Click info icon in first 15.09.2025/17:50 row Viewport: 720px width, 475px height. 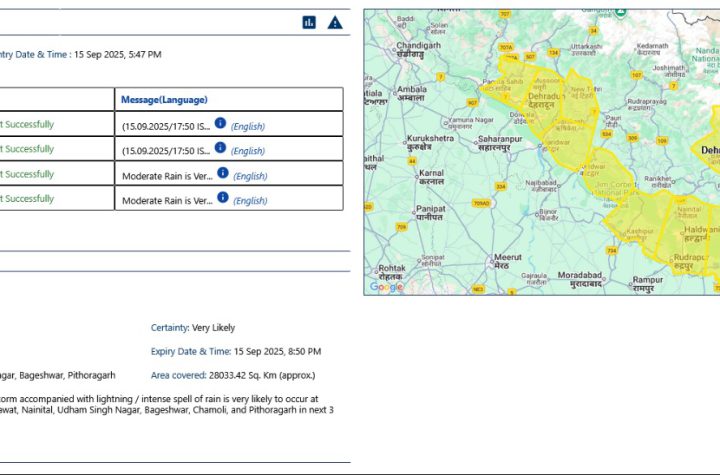(220, 123)
